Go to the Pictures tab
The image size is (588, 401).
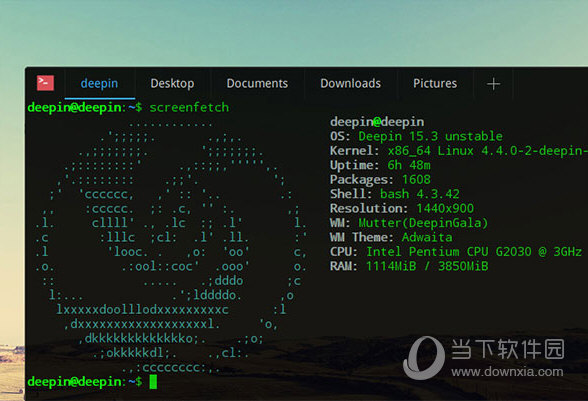(435, 83)
